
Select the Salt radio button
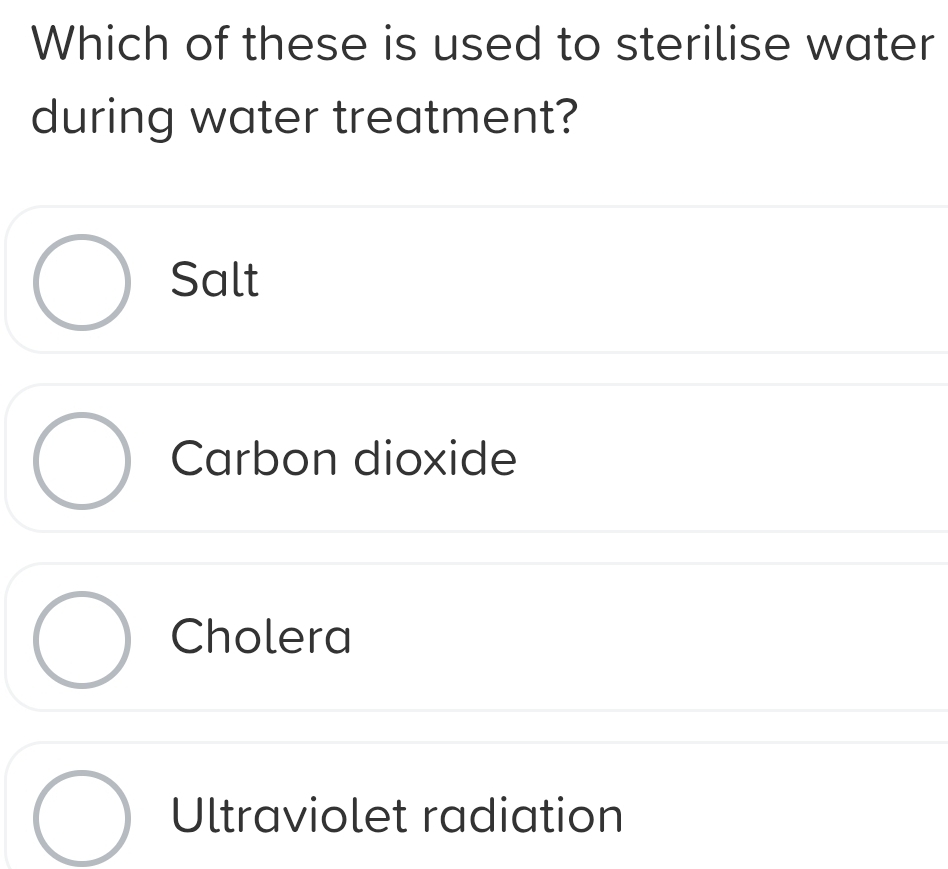[83, 282]
